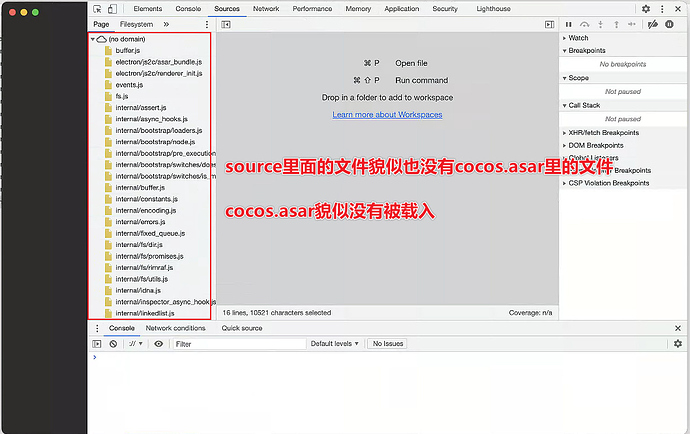Toggle Pause on exceptions icon

pyautogui.click(x=669, y=25)
